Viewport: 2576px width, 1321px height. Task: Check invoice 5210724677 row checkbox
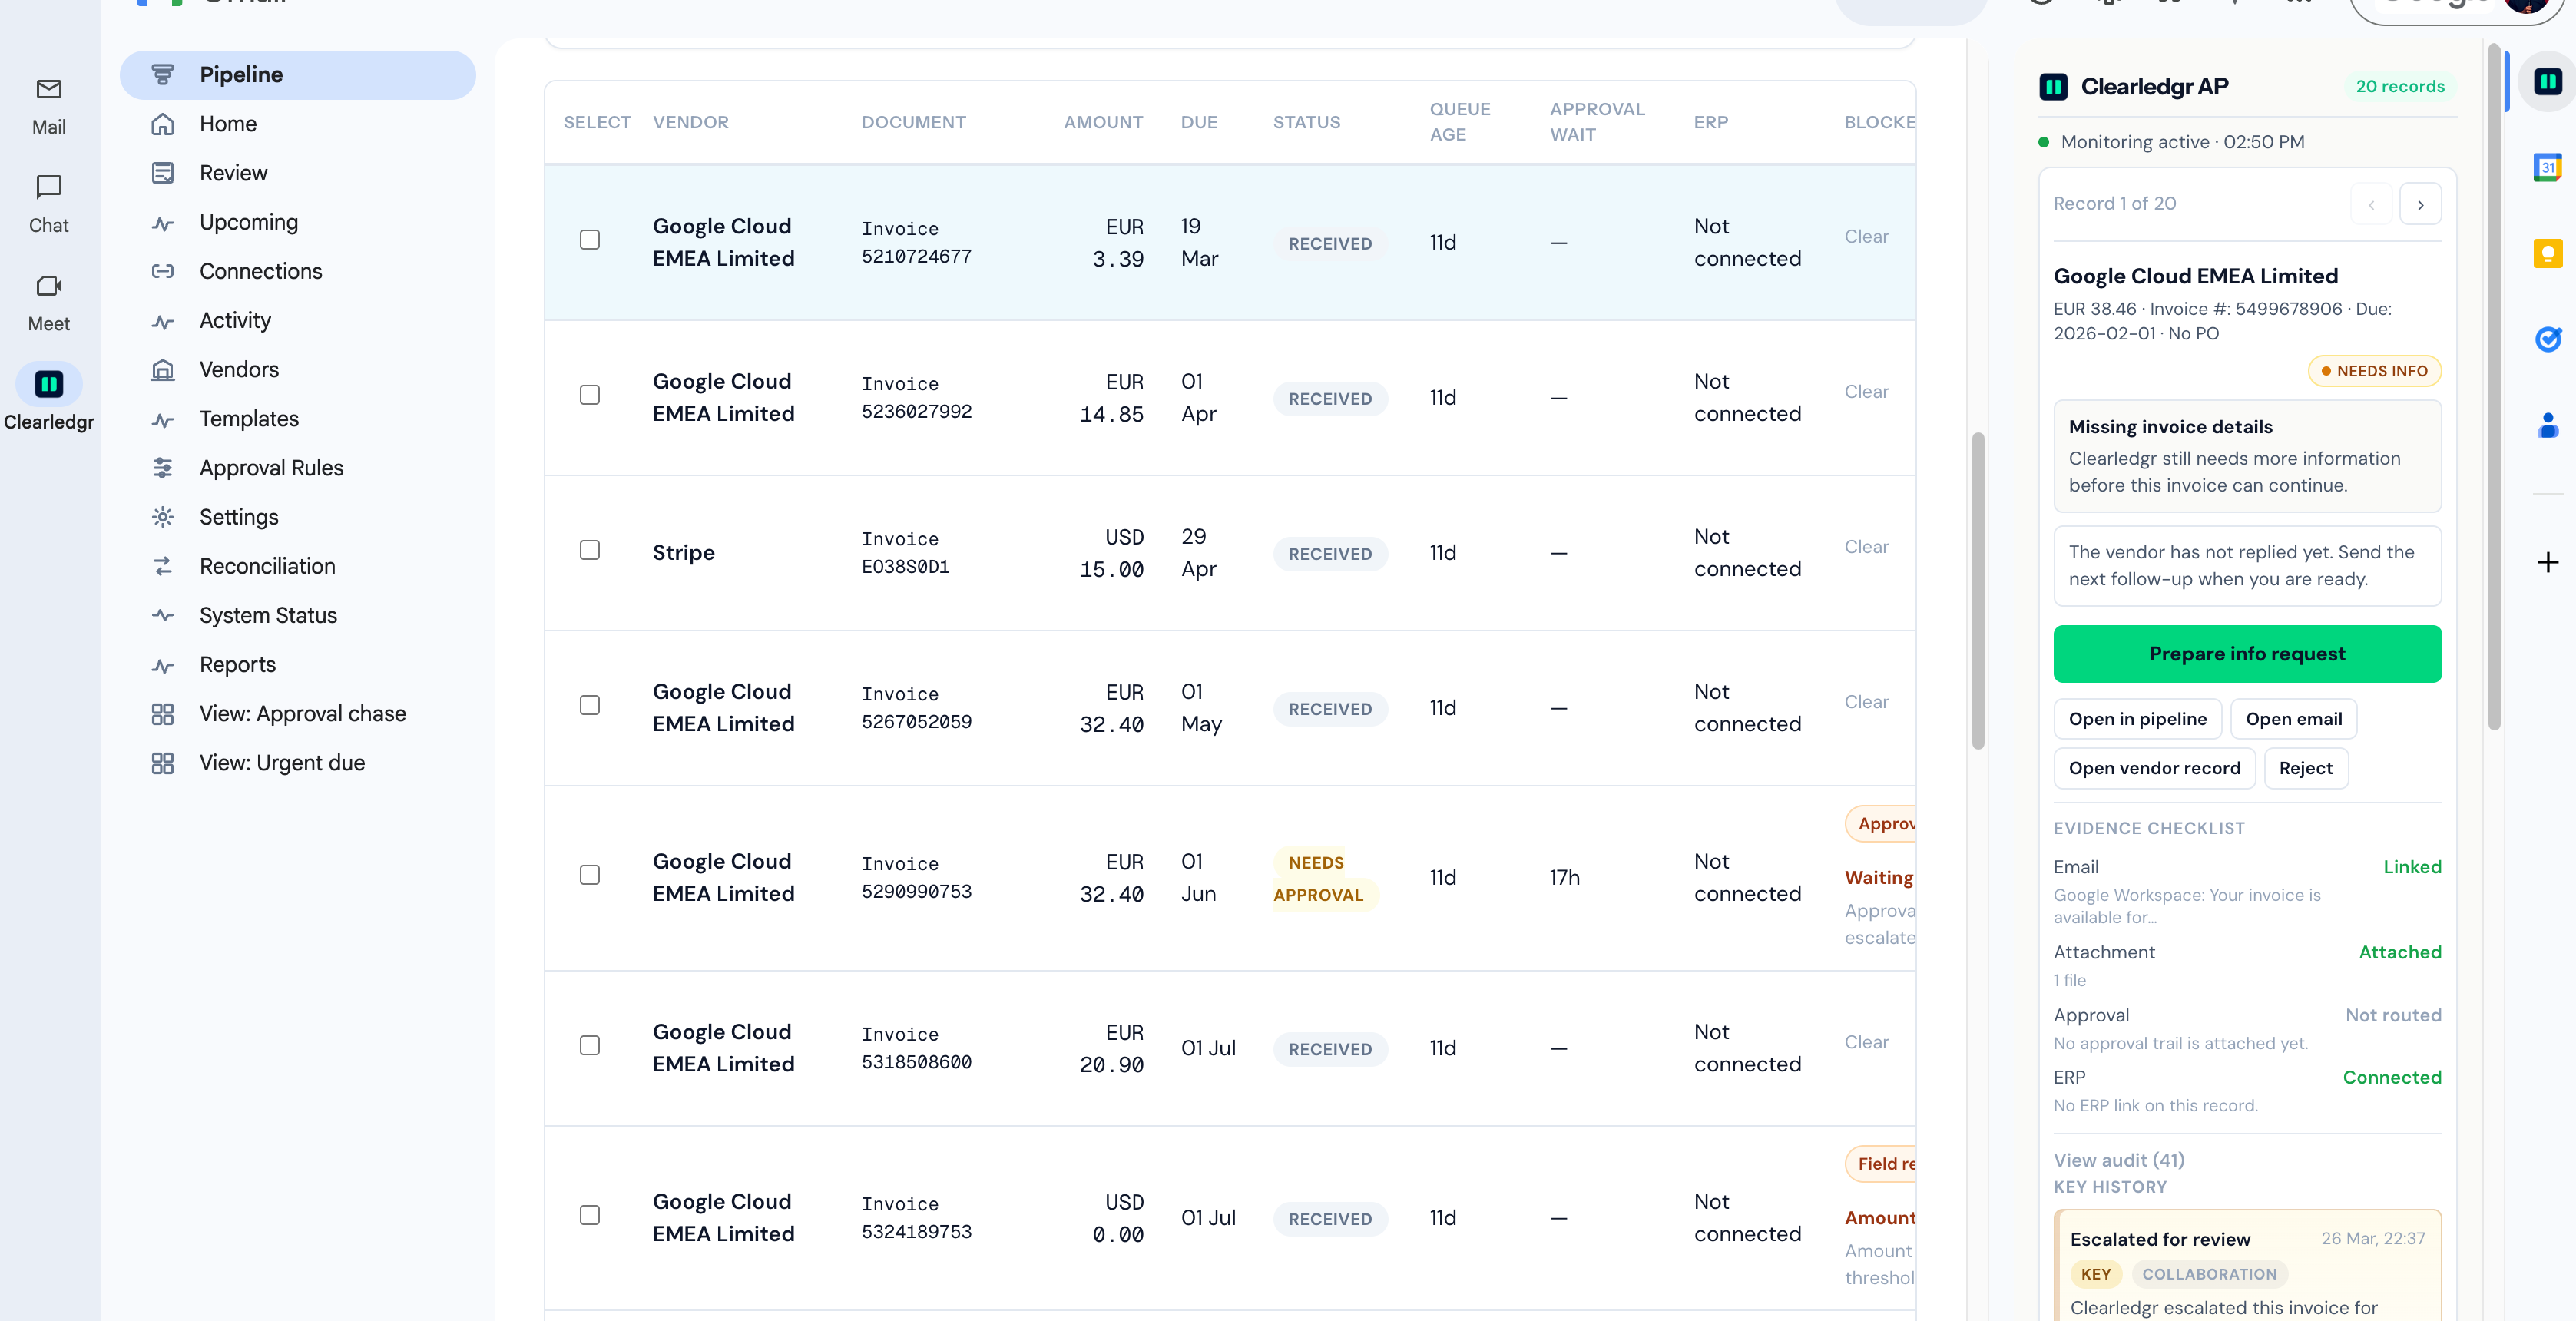click(590, 240)
